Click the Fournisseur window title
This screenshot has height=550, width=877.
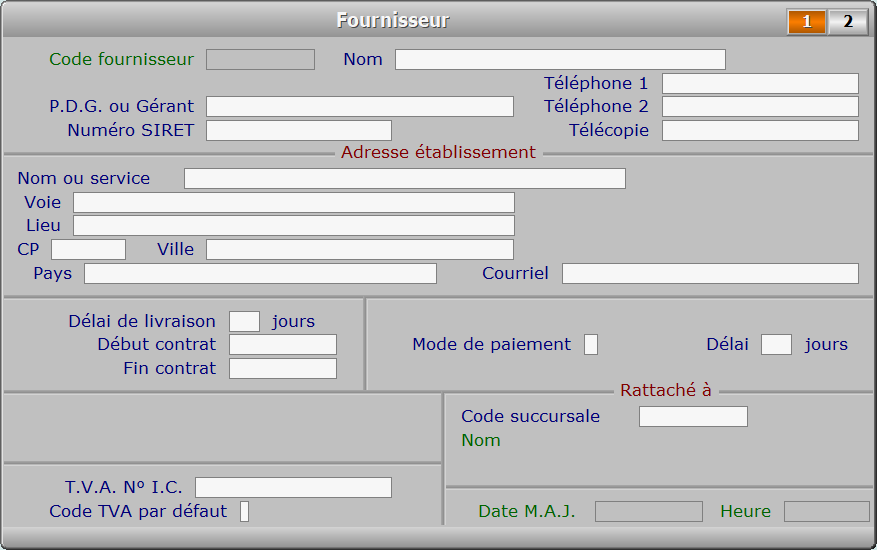click(393, 21)
